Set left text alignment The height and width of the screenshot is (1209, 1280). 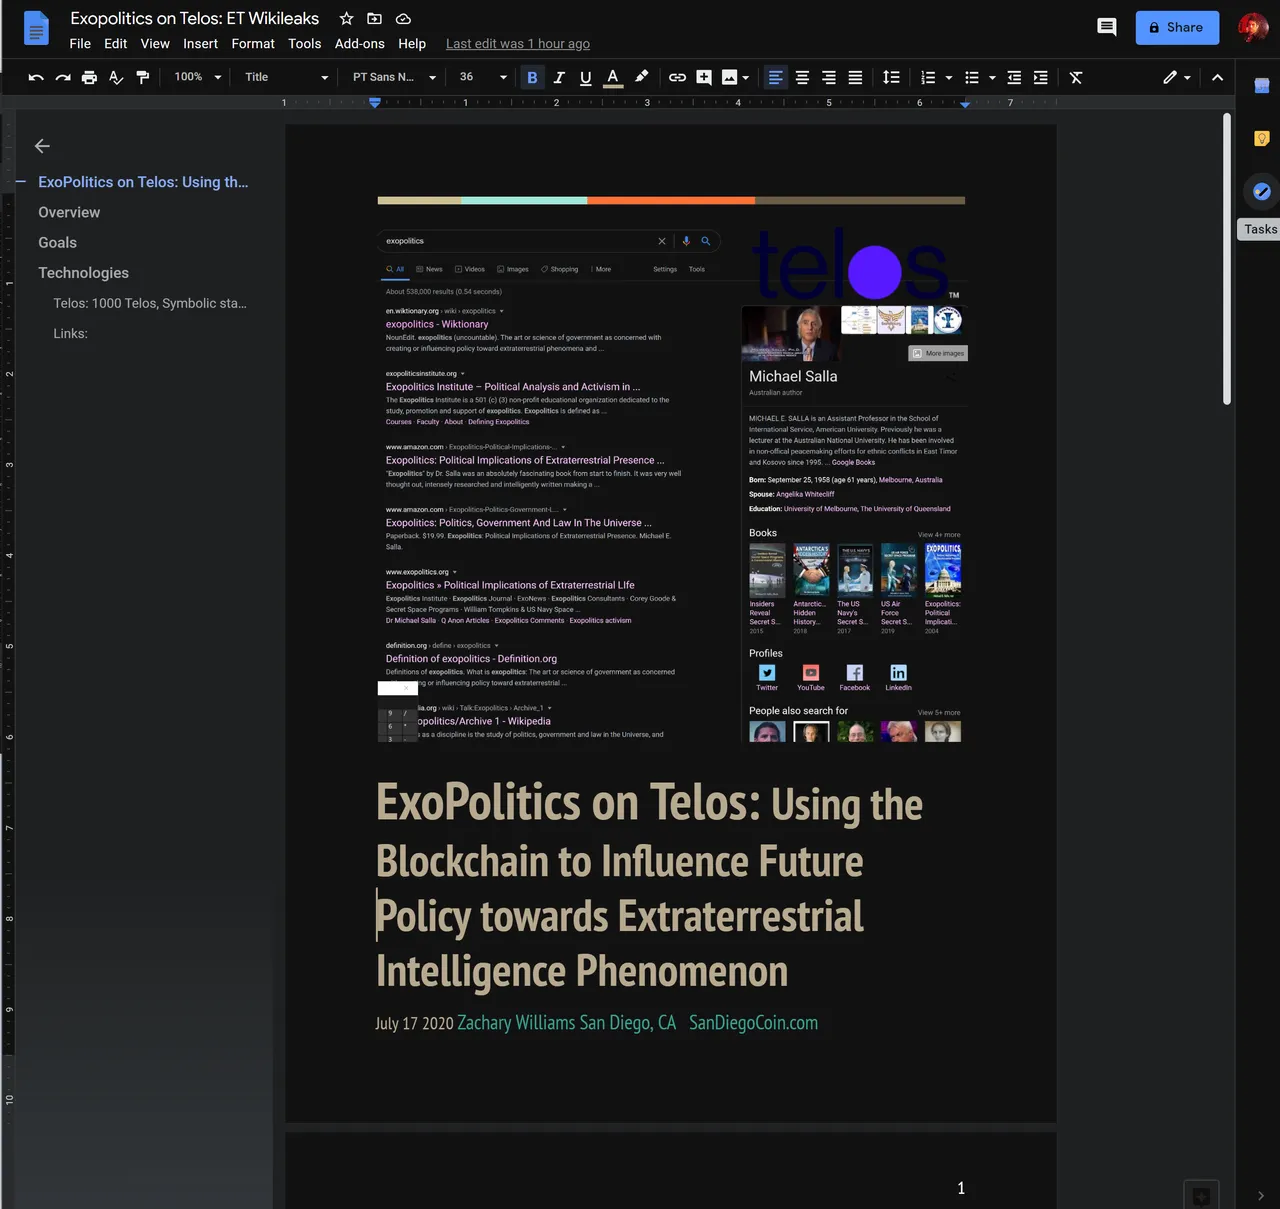775,77
